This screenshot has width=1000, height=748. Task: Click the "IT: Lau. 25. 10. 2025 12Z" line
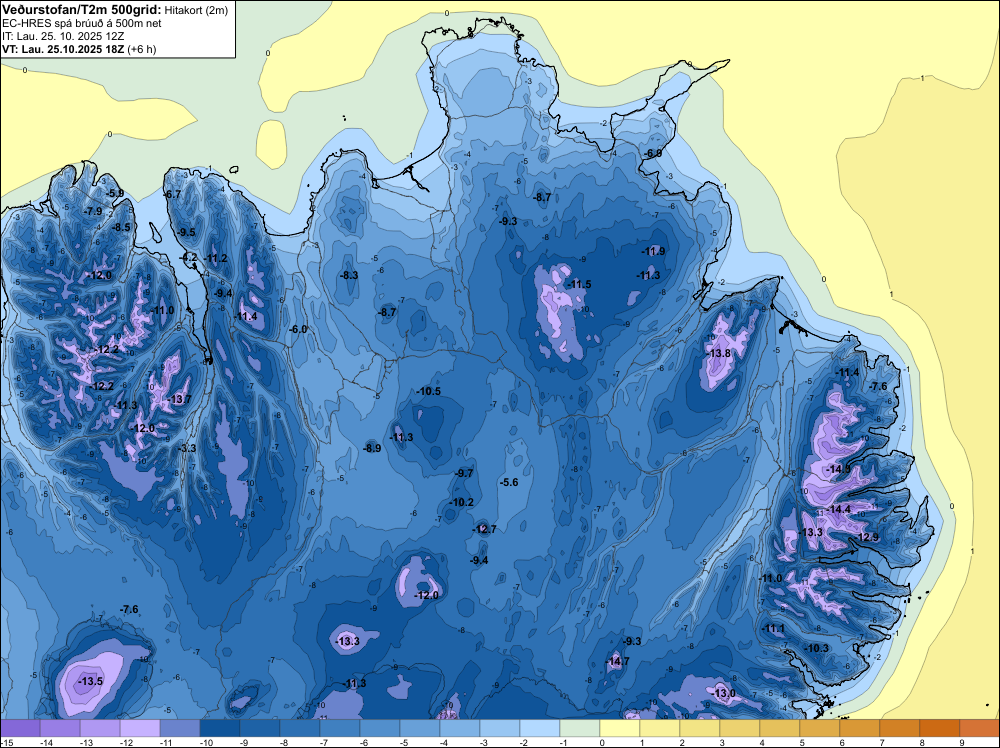pyautogui.click(x=63, y=36)
